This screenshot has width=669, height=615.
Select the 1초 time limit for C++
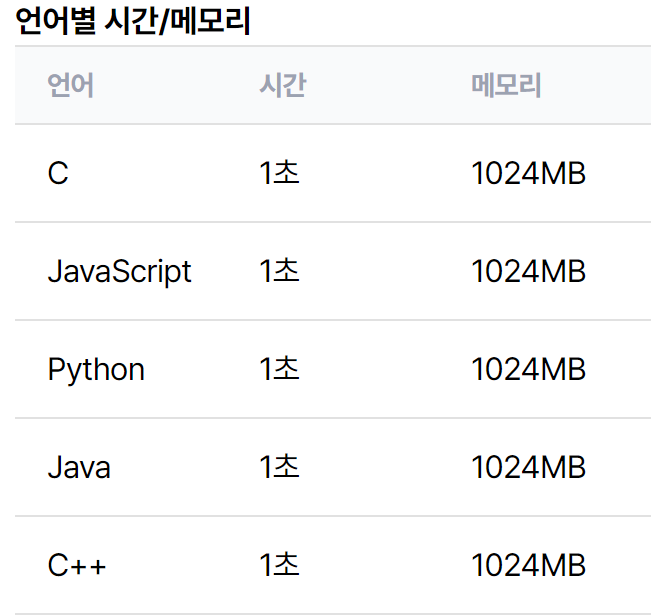pos(279,564)
